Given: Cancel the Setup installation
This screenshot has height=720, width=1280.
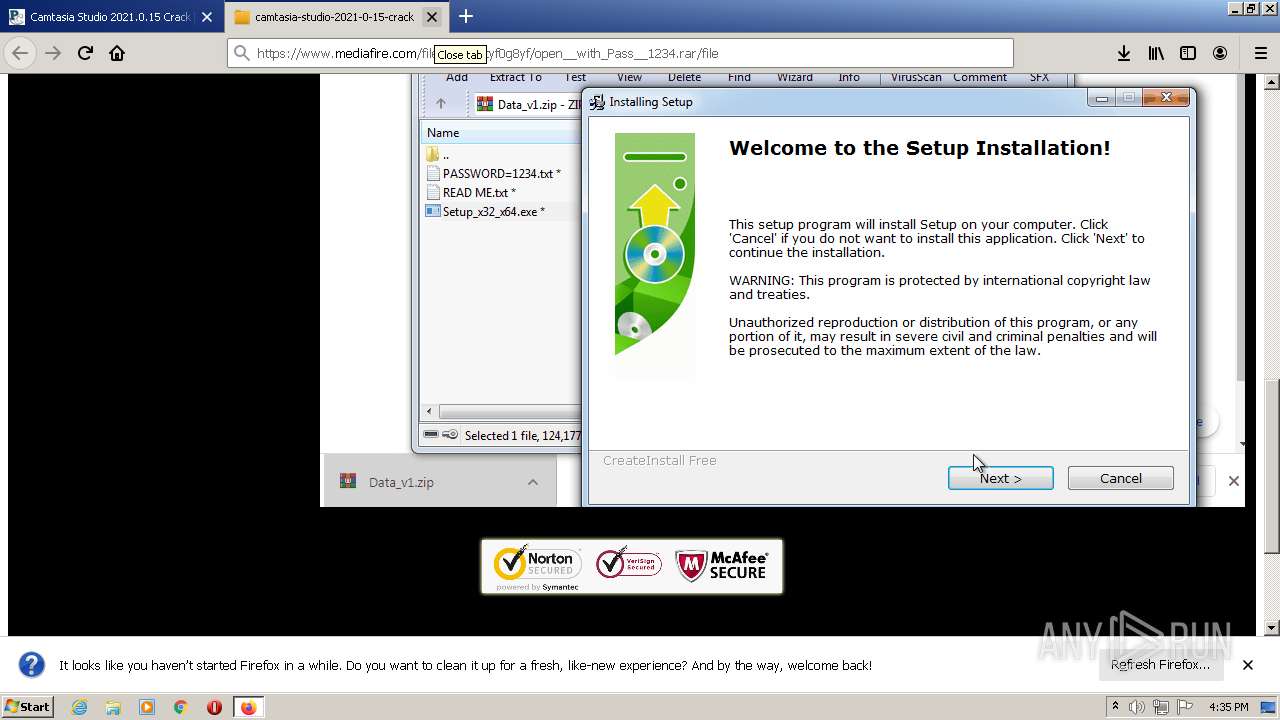Looking at the screenshot, I should click(1120, 478).
